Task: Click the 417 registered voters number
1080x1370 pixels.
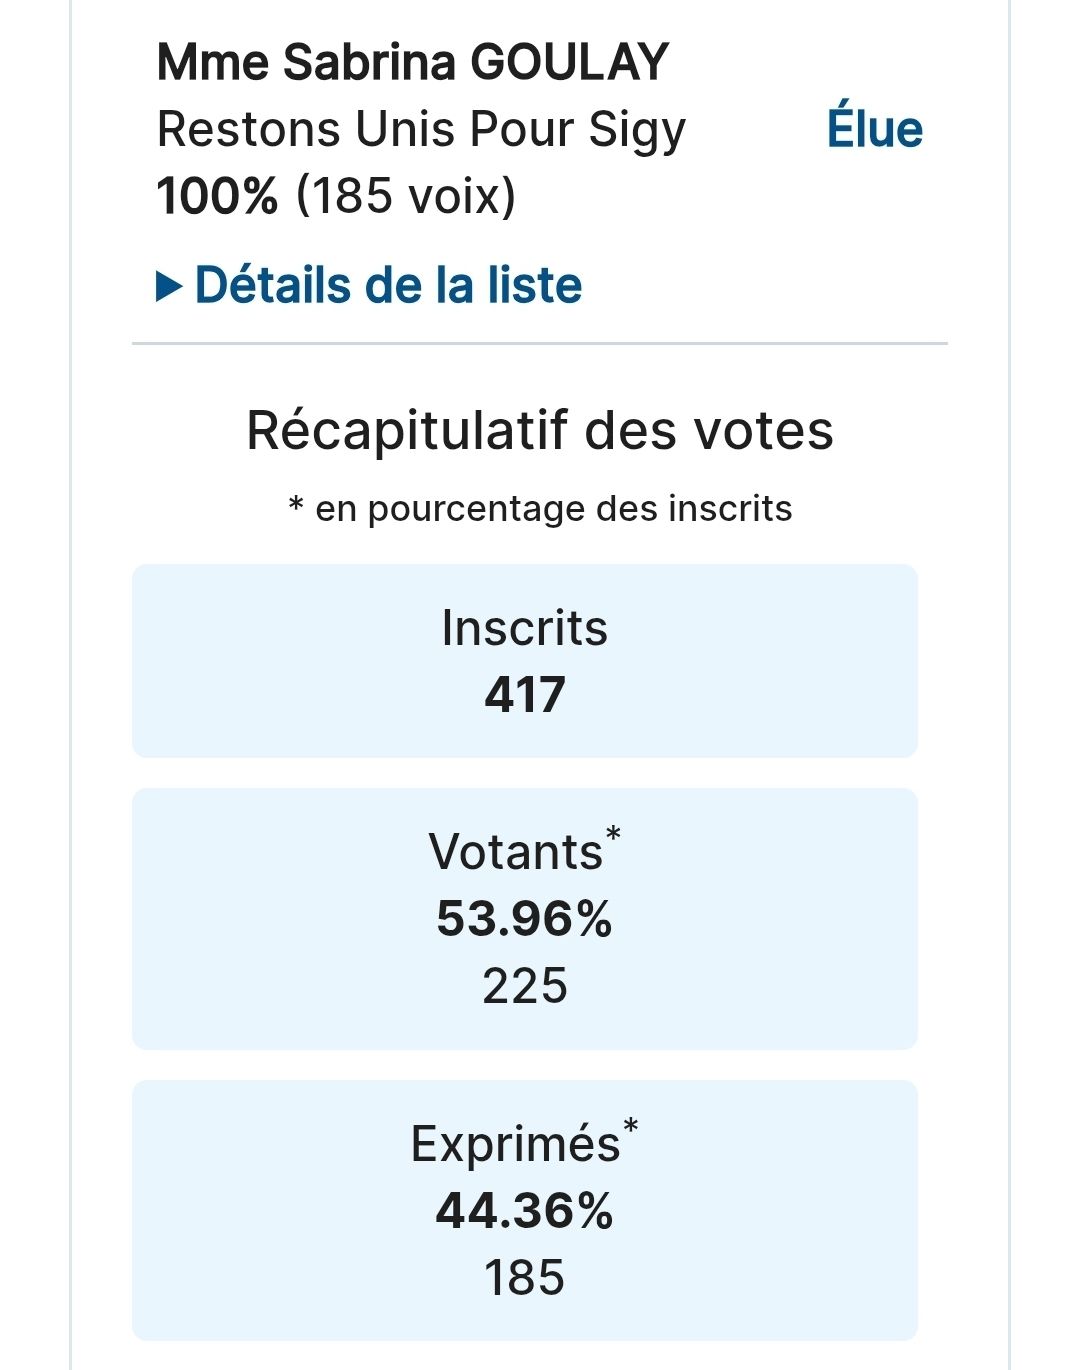Action: [524, 694]
